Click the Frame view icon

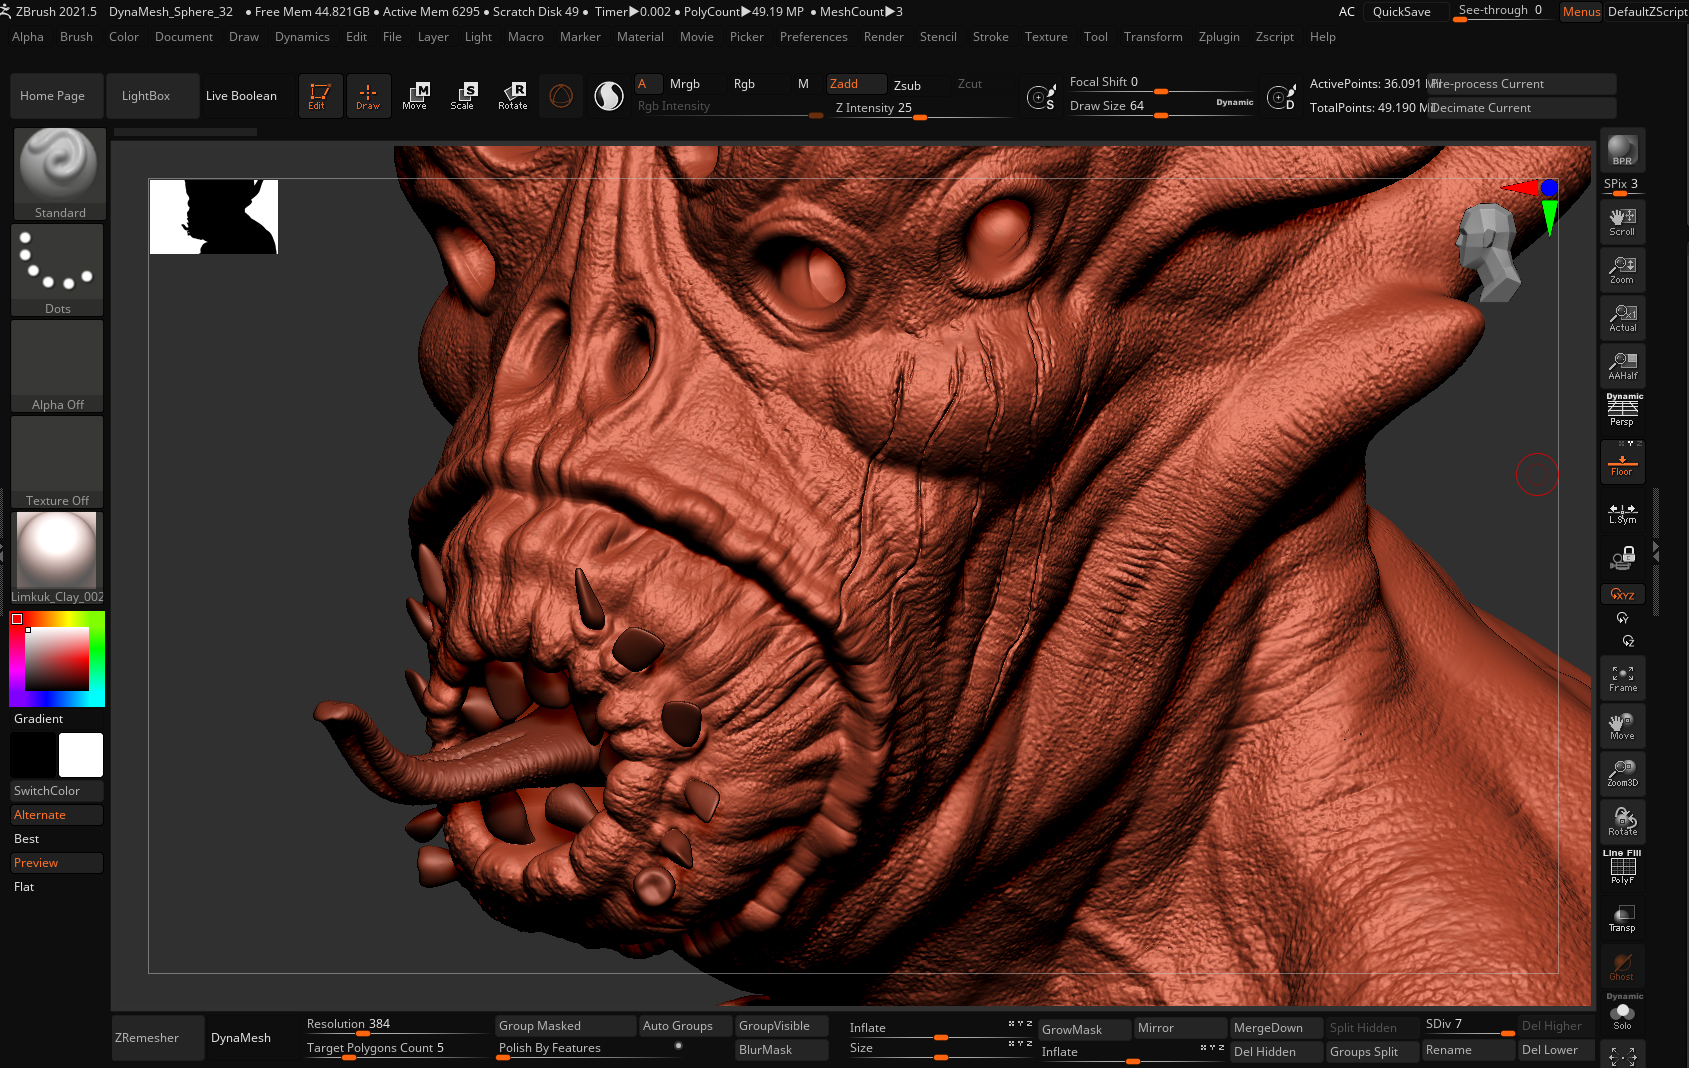pyautogui.click(x=1622, y=678)
